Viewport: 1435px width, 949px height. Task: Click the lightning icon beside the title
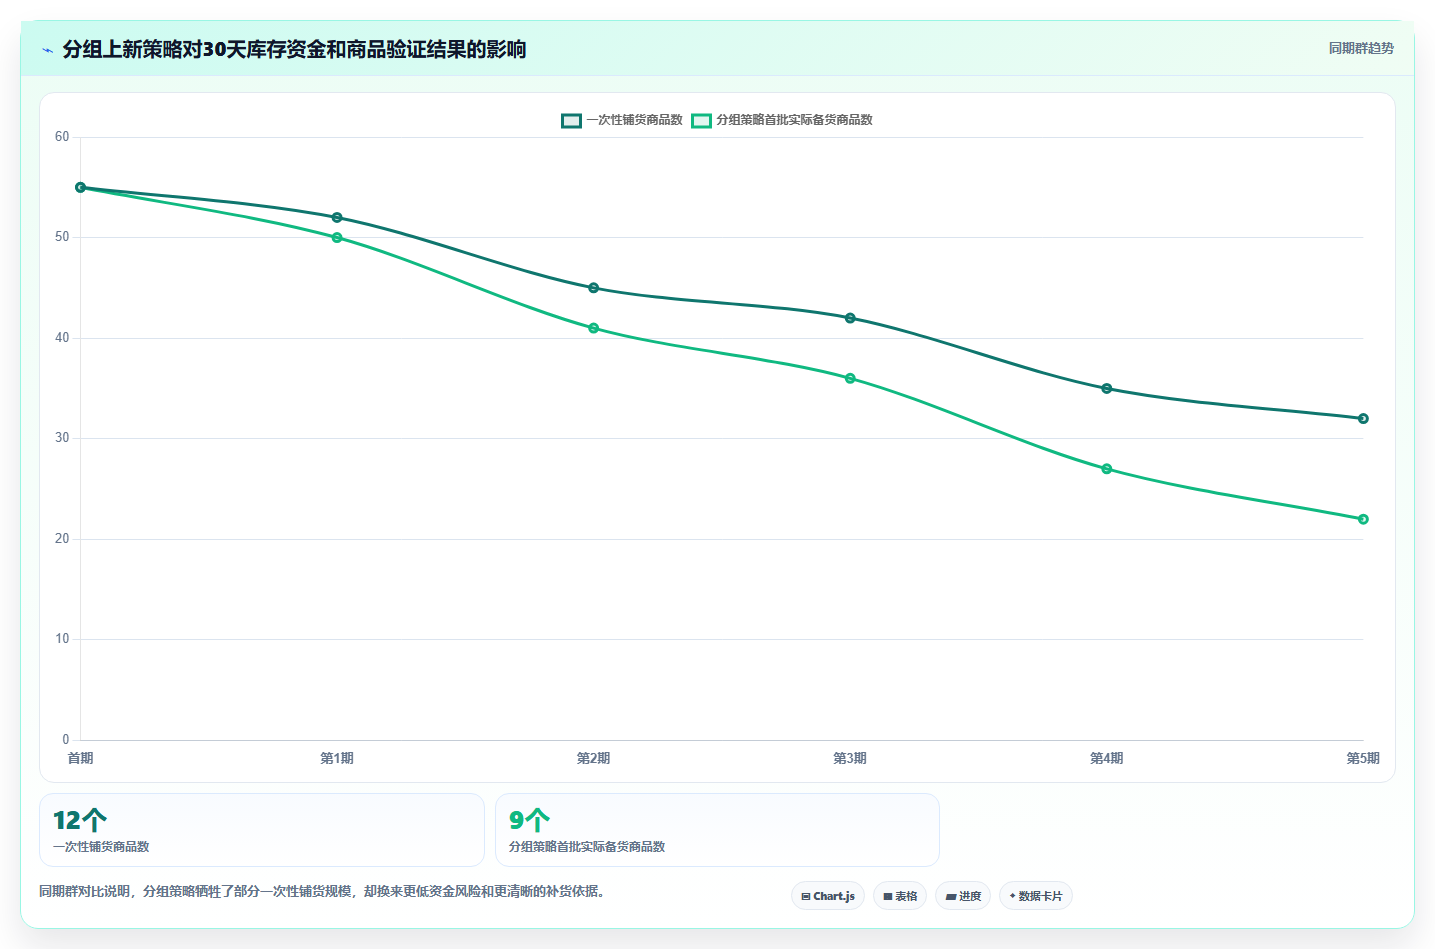pos(47,50)
